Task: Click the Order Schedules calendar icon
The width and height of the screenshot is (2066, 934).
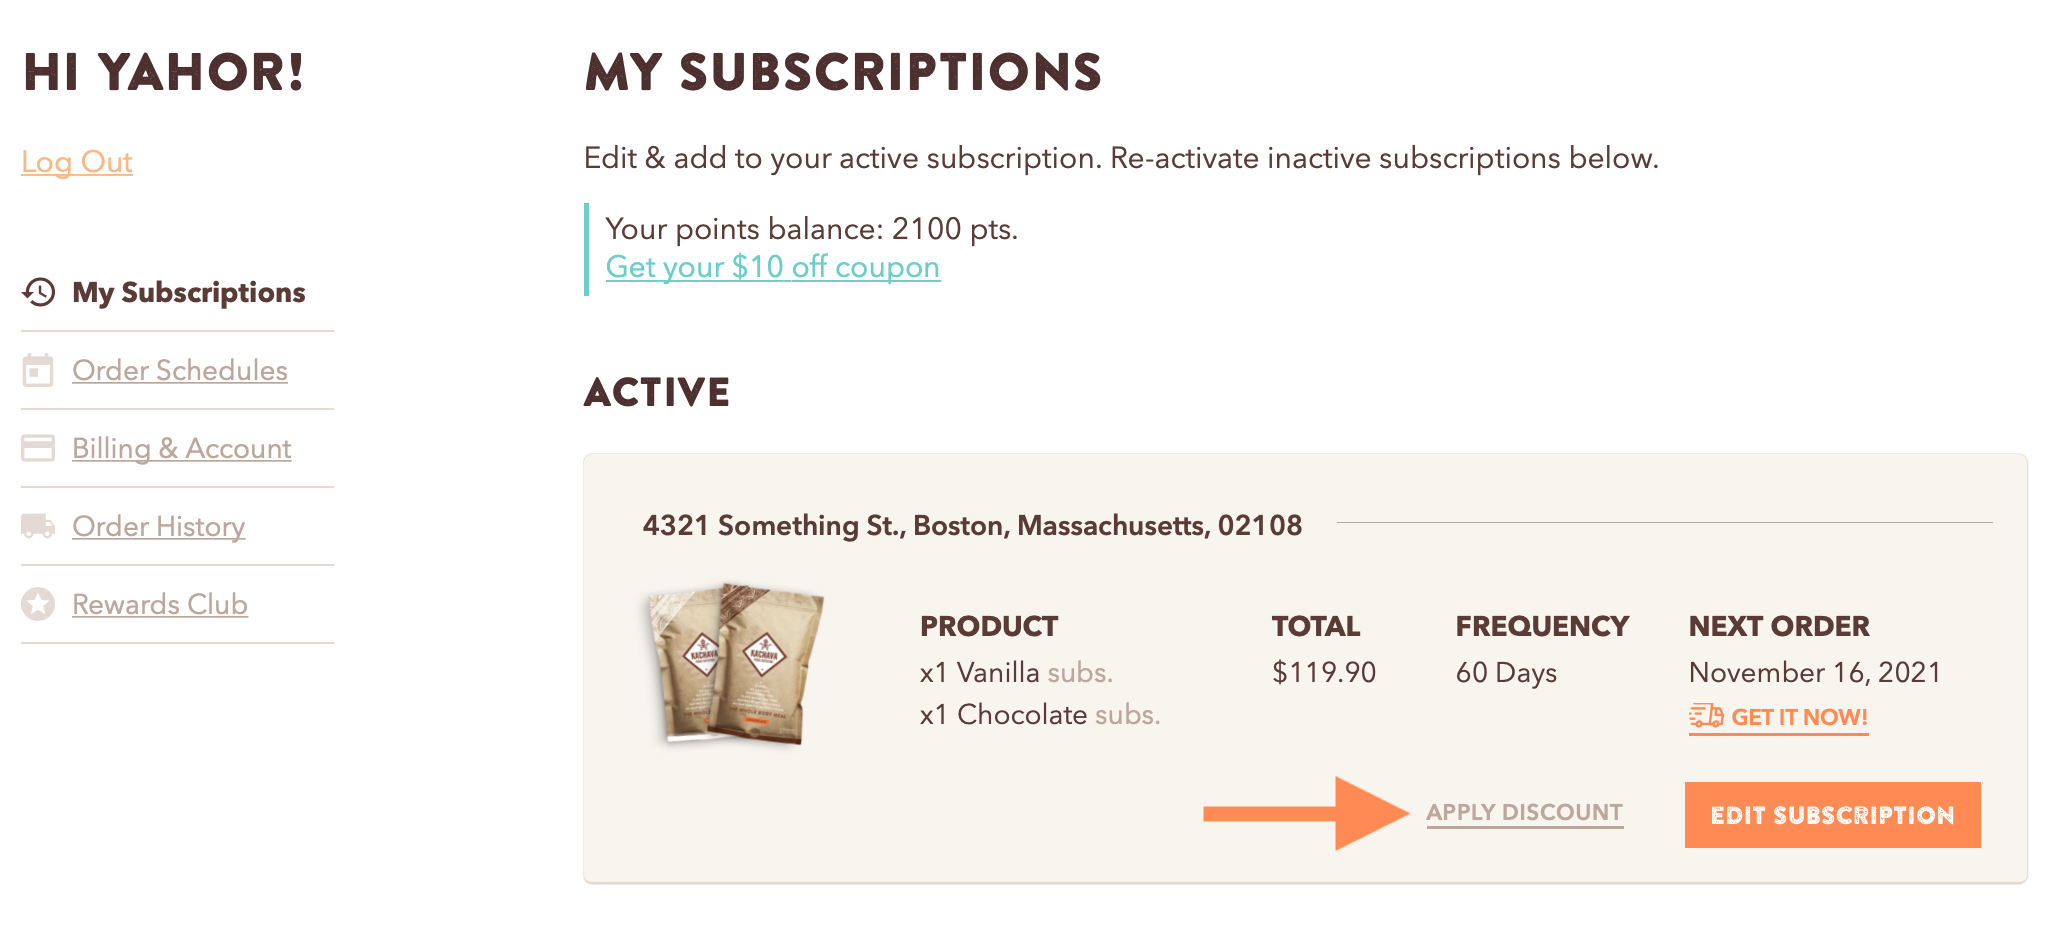Action: coord(38,370)
